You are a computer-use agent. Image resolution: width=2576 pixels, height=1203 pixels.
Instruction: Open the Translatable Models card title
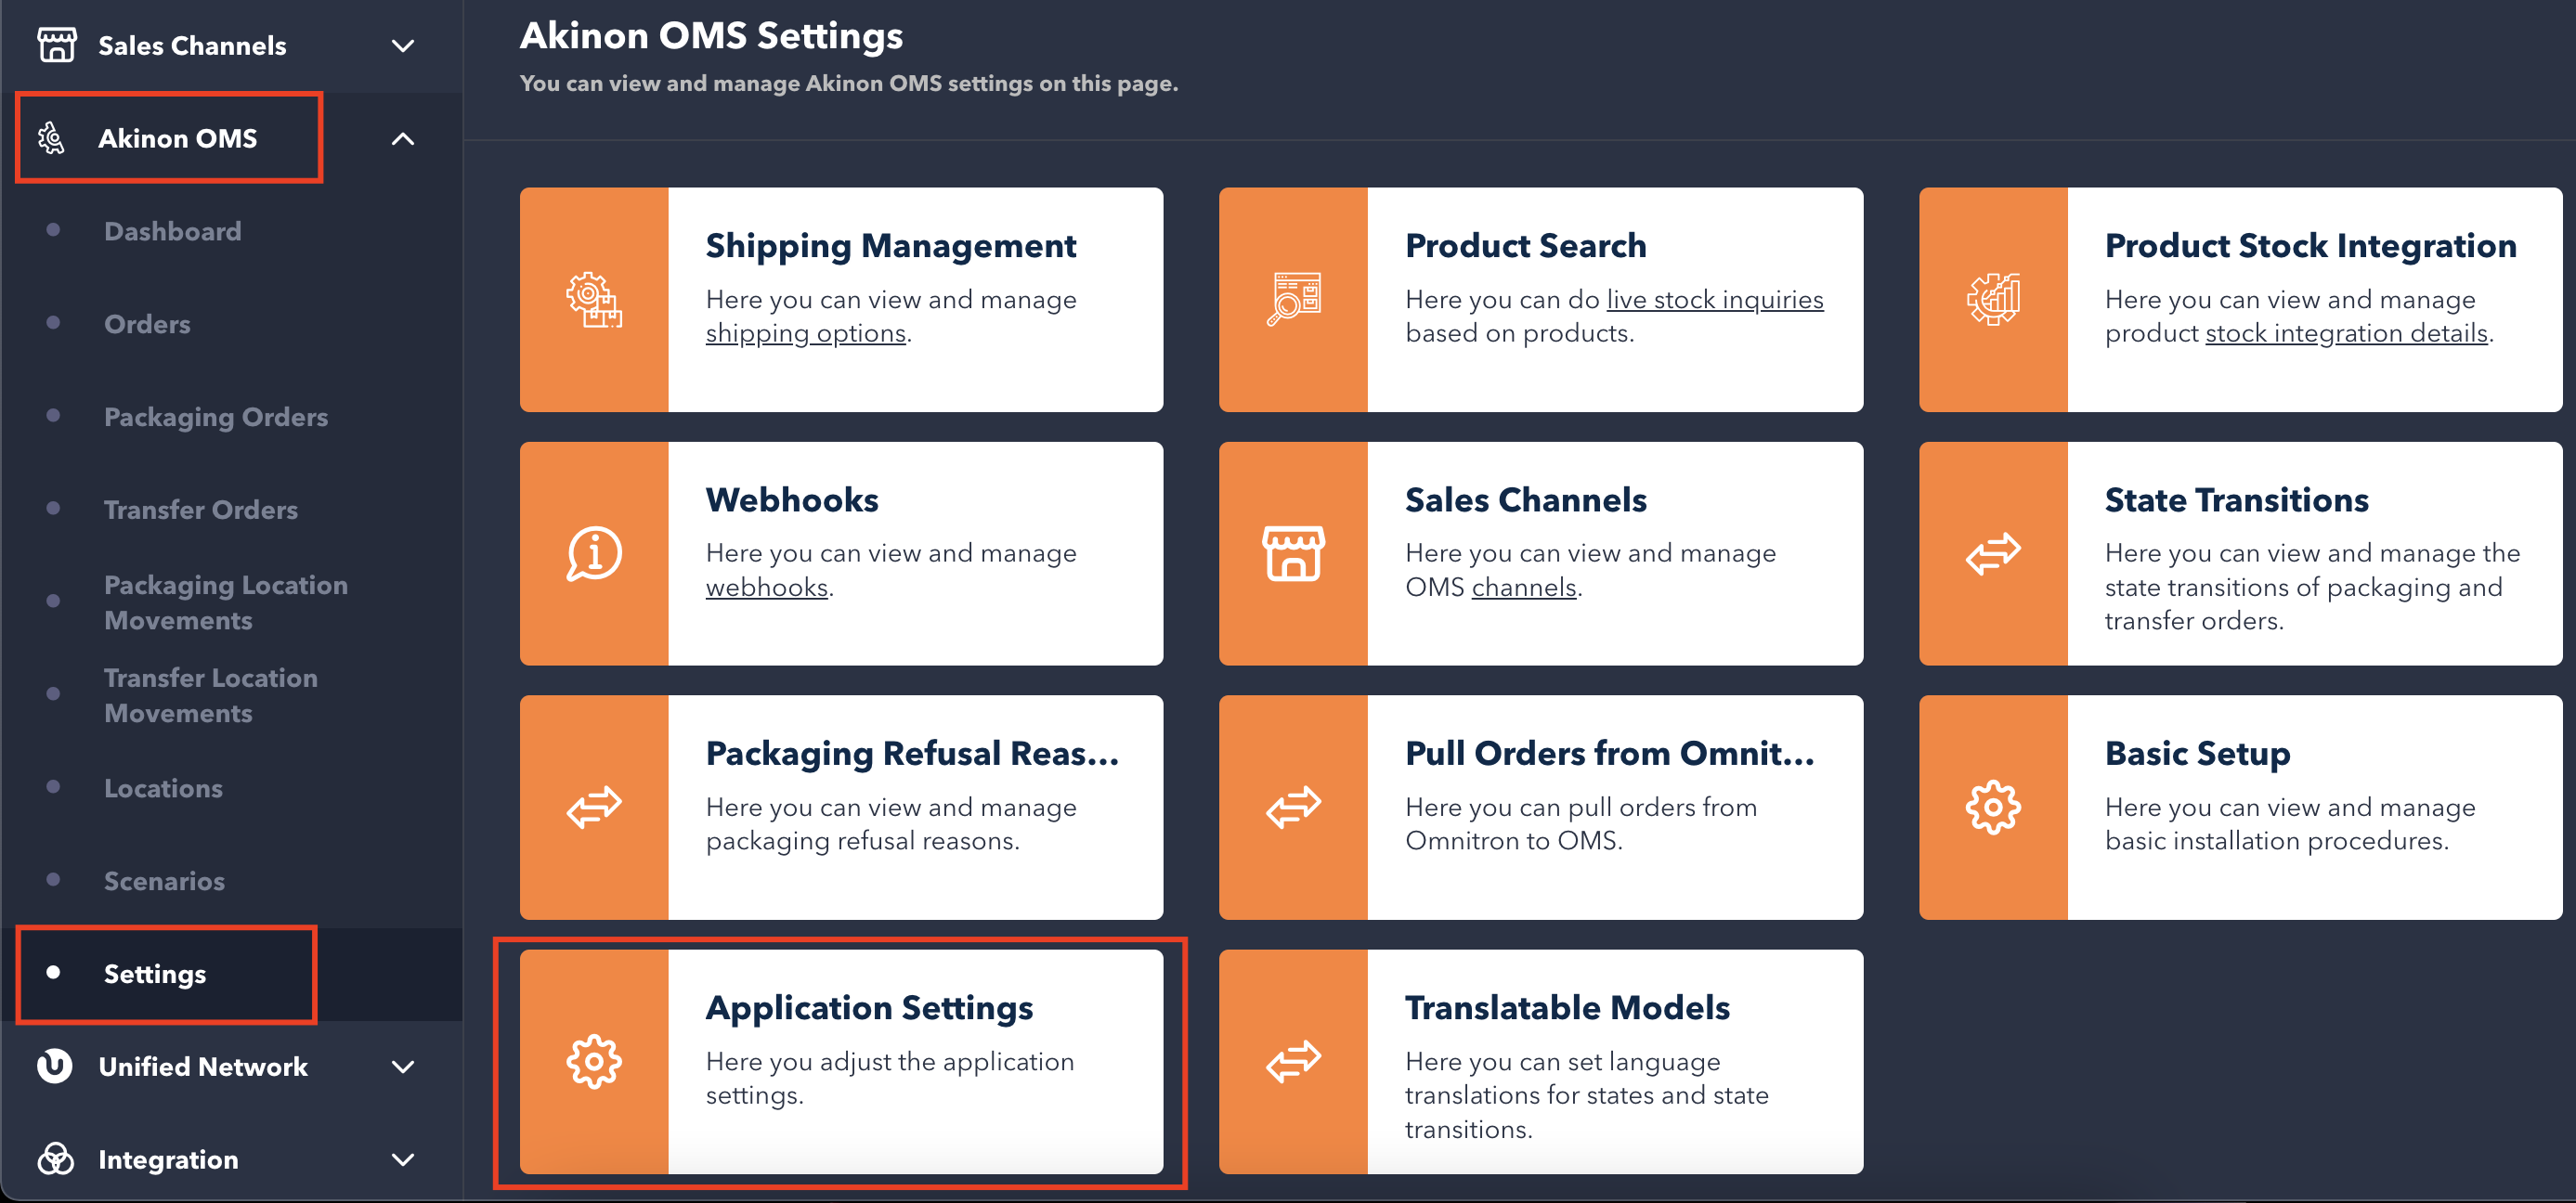click(1567, 1007)
